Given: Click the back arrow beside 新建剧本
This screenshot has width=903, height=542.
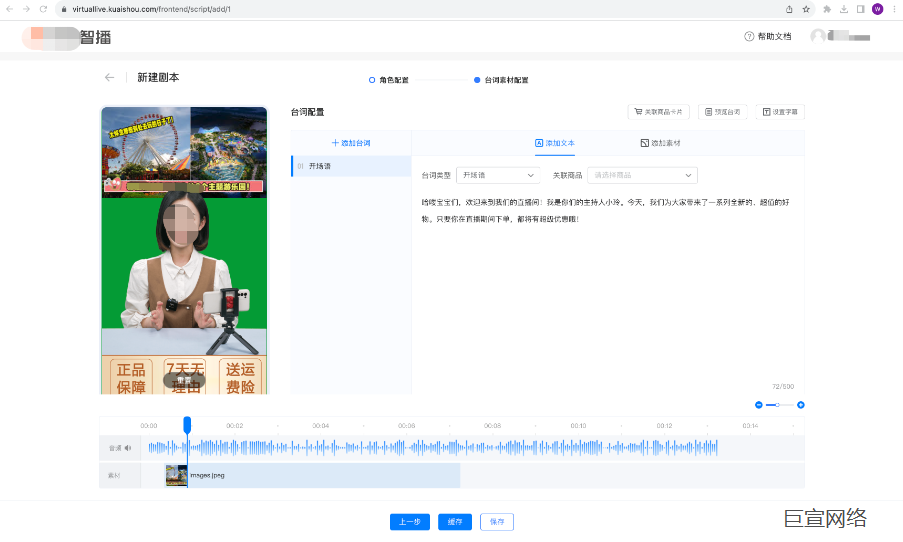Looking at the screenshot, I should tap(109, 77).
